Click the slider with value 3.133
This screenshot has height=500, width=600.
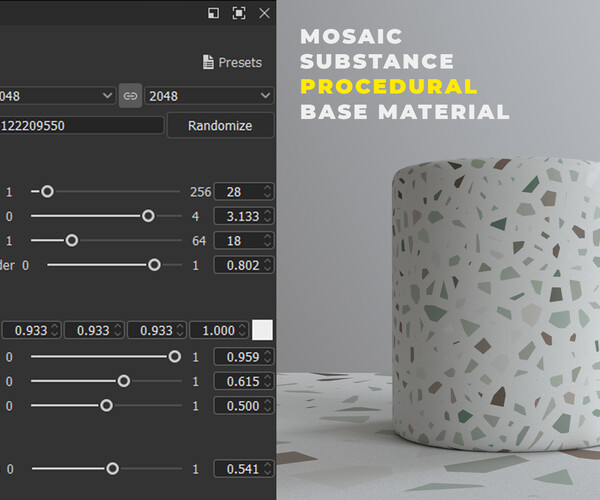[106, 216]
